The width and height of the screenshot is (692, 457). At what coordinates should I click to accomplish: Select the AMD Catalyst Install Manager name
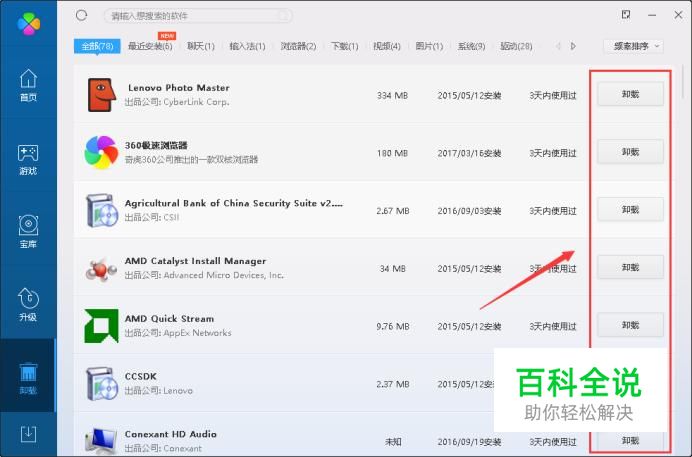coord(196,261)
